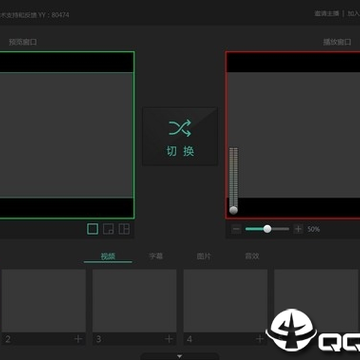Expand the panel with the bottom down arrow
This screenshot has width=360, height=360.
[180, 356]
